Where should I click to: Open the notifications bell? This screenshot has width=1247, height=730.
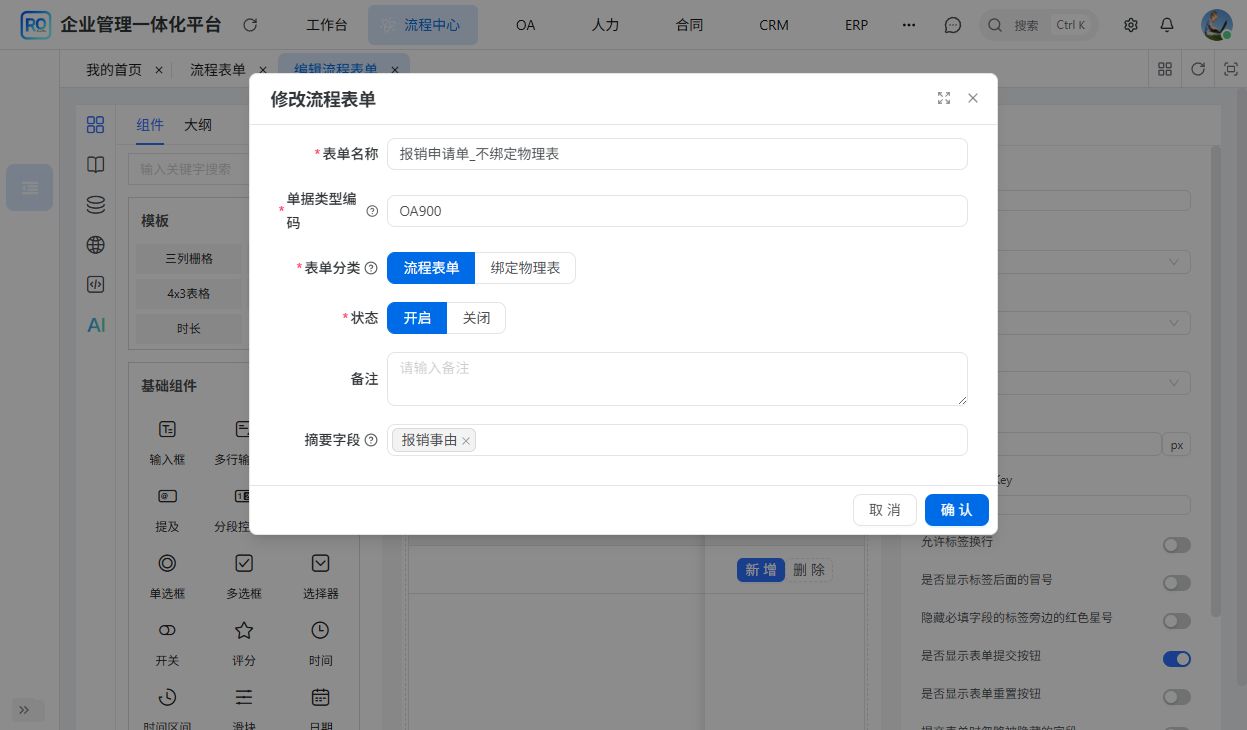[1167, 25]
